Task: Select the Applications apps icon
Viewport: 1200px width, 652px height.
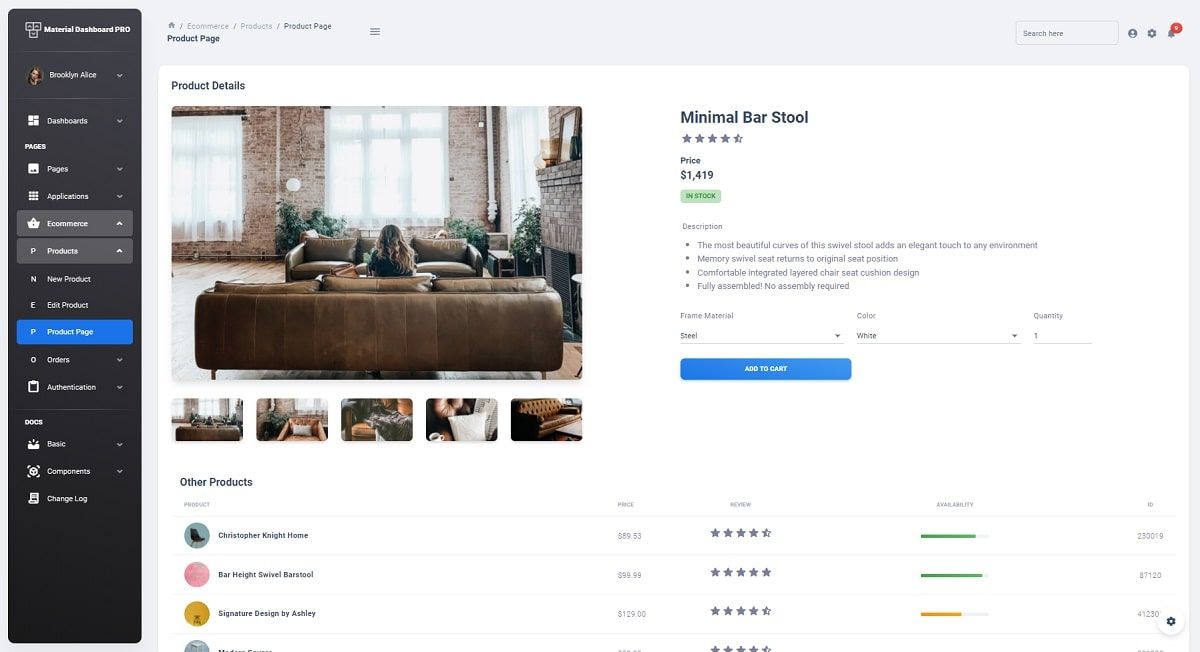Action: (x=32, y=195)
